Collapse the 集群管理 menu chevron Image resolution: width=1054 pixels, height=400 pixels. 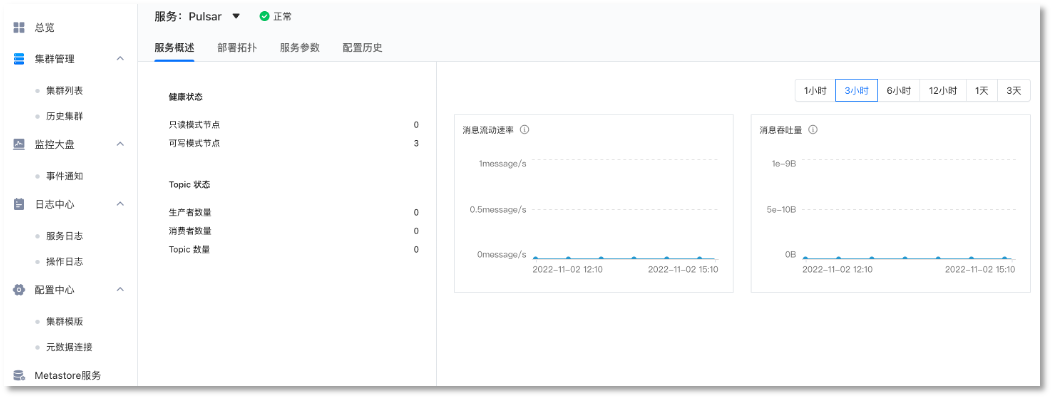[120, 58]
